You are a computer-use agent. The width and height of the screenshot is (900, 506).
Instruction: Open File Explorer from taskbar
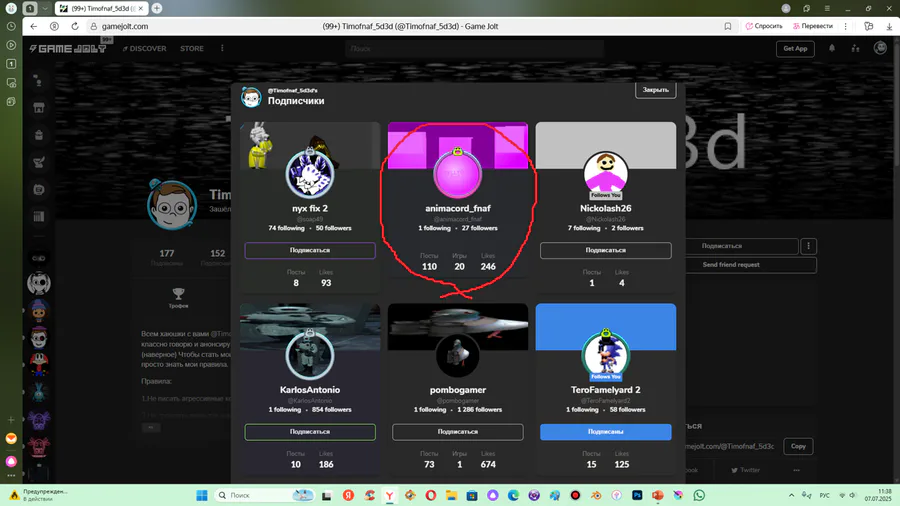tap(451, 495)
